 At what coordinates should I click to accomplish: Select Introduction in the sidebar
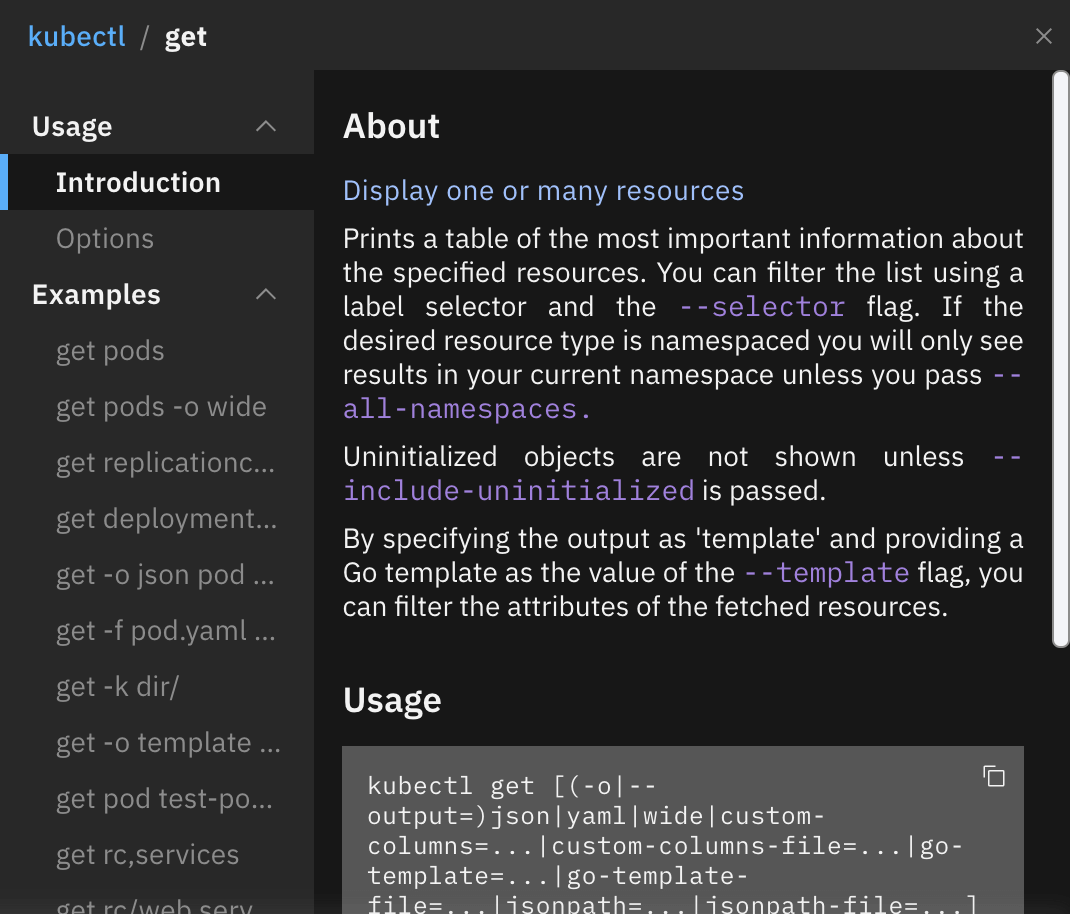click(x=157, y=182)
